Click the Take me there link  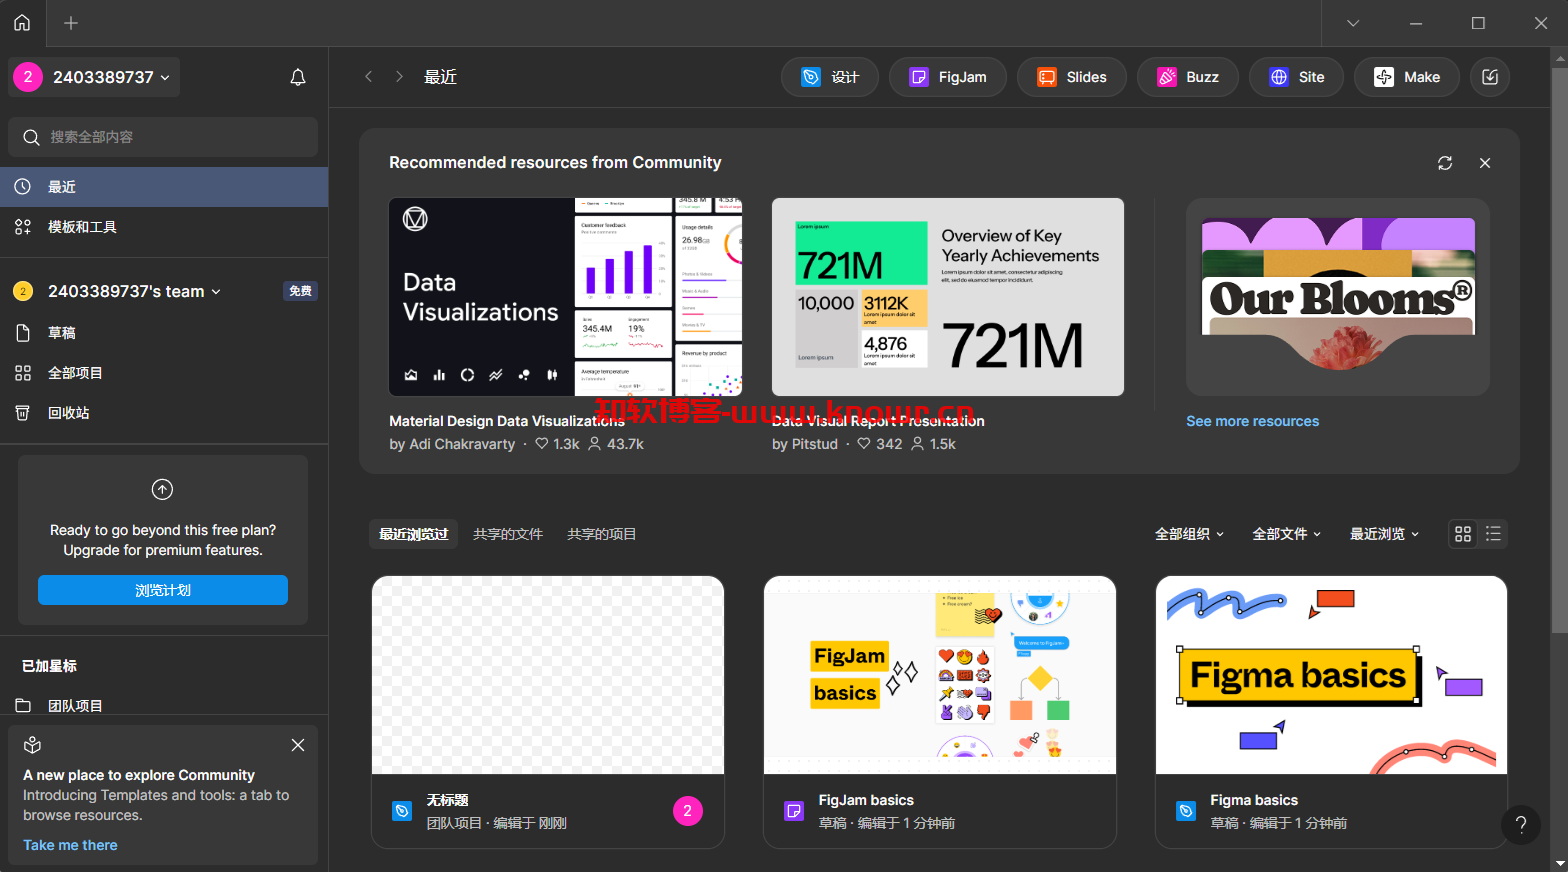[x=70, y=845]
